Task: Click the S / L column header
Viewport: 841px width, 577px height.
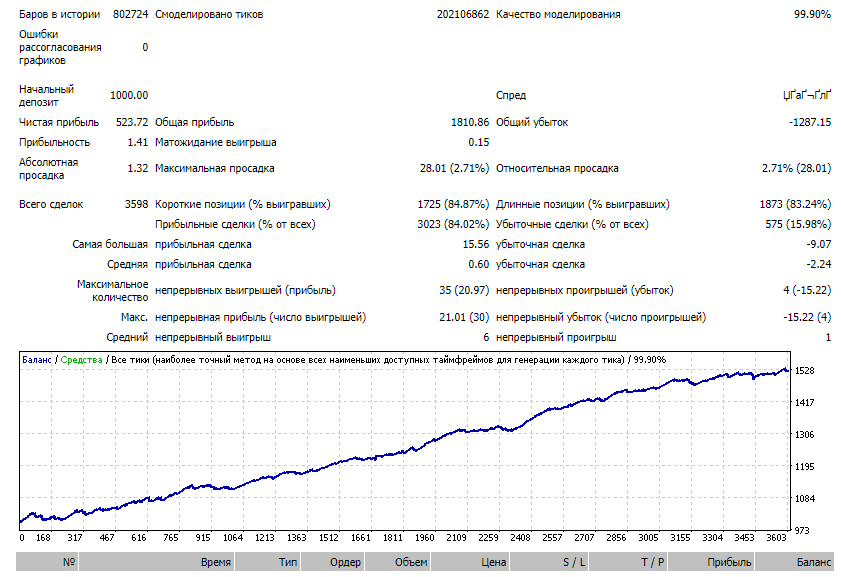Action: coord(549,562)
